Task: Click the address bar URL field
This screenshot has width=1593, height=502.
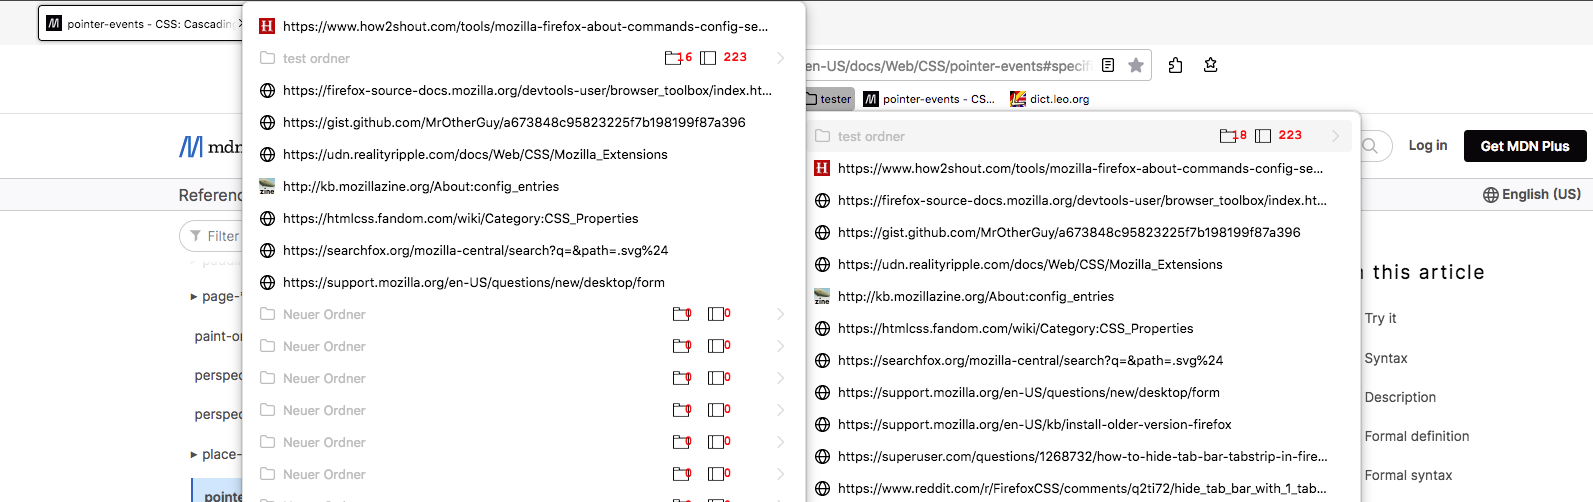Action: click(948, 66)
